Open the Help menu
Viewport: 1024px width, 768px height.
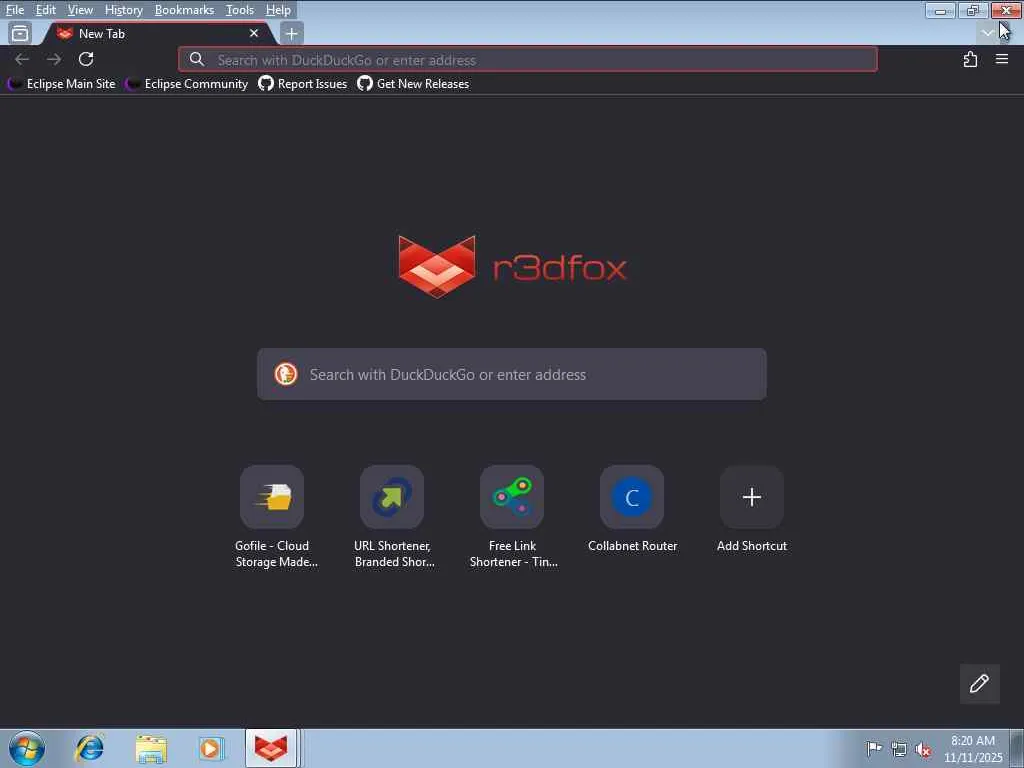point(278,10)
